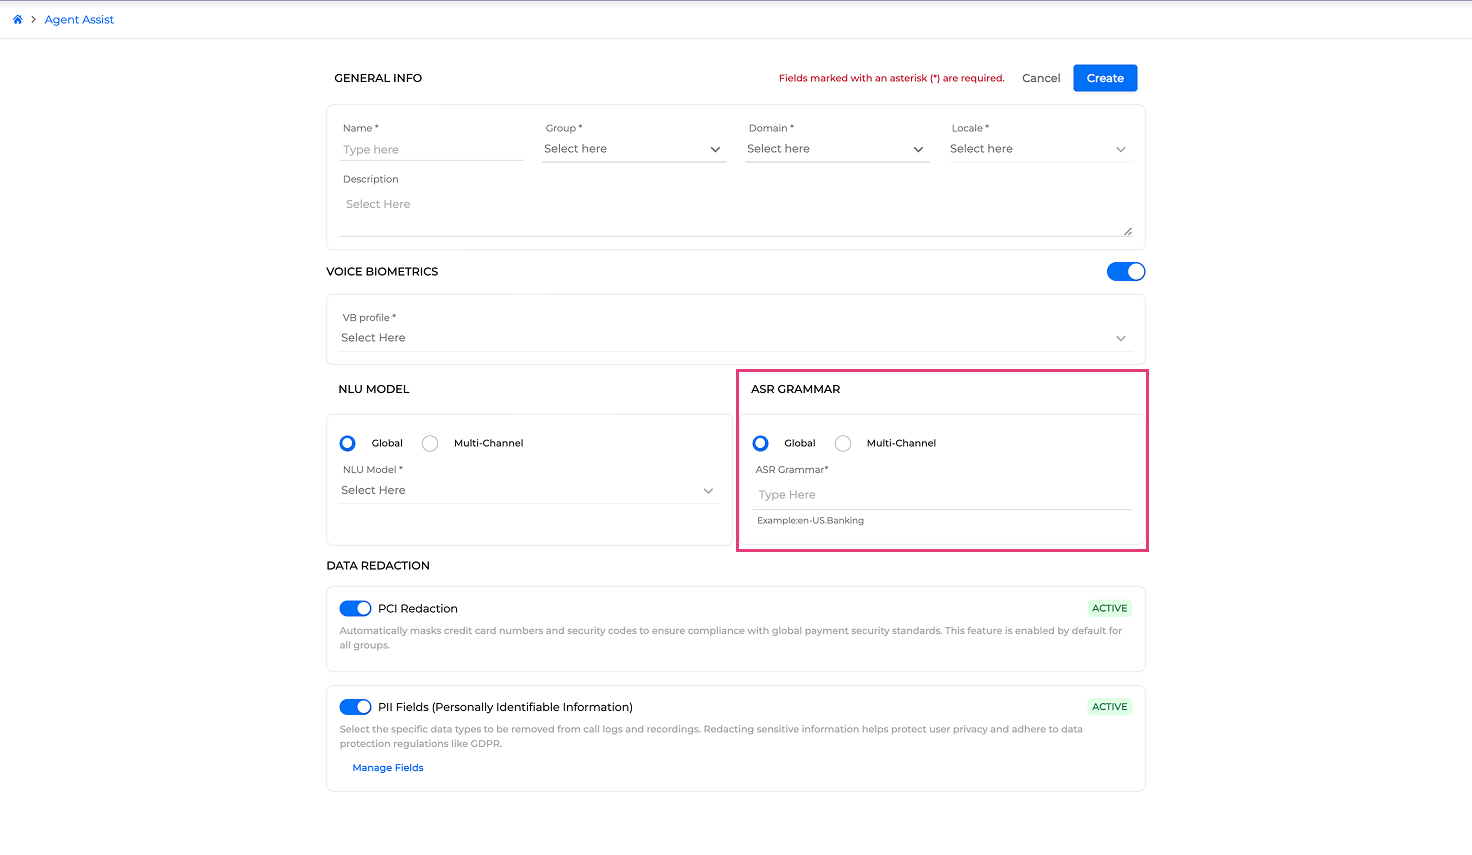Open the NLU Model select dropdown
This screenshot has height=855, width=1472.
pyautogui.click(x=528, y=490)
